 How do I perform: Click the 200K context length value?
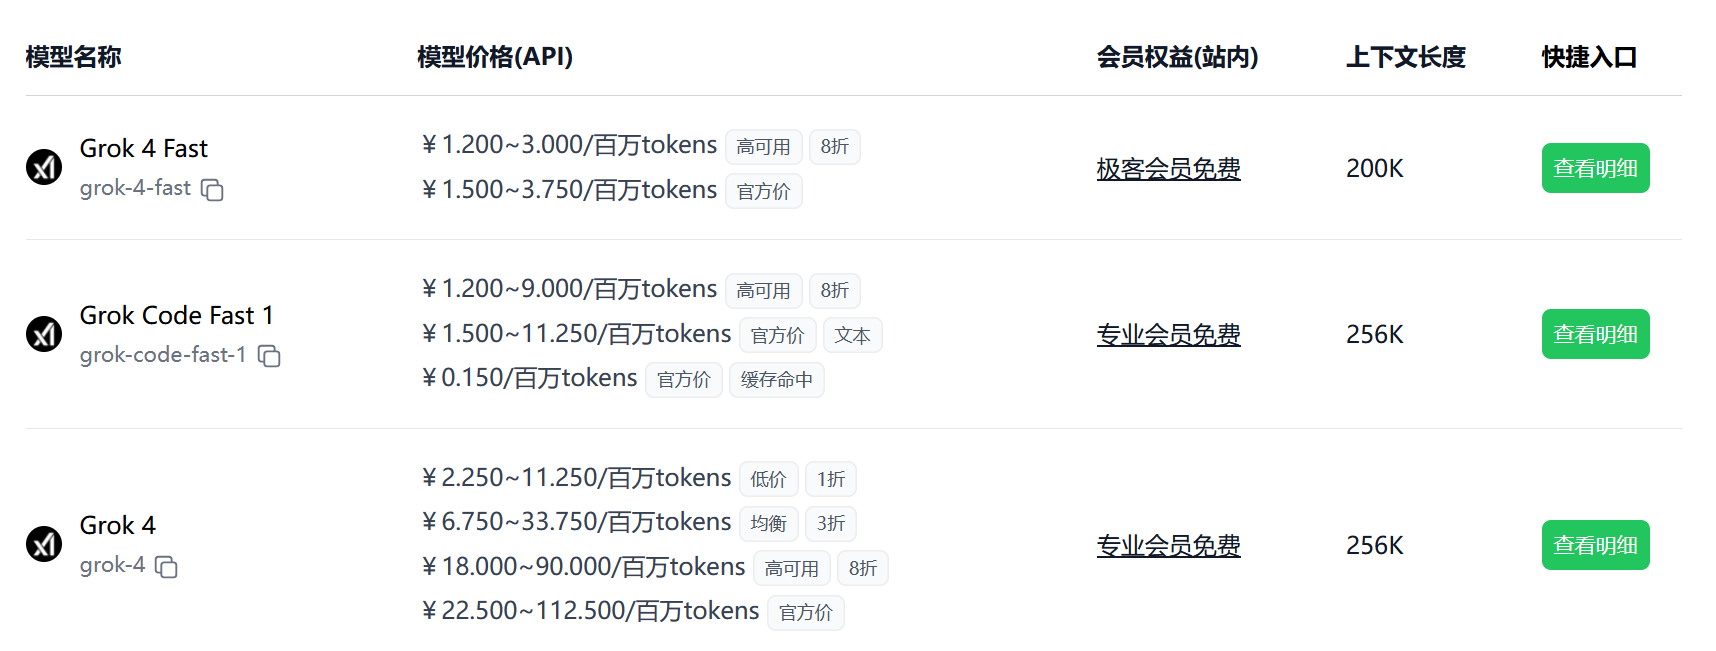click(1375, 169)
